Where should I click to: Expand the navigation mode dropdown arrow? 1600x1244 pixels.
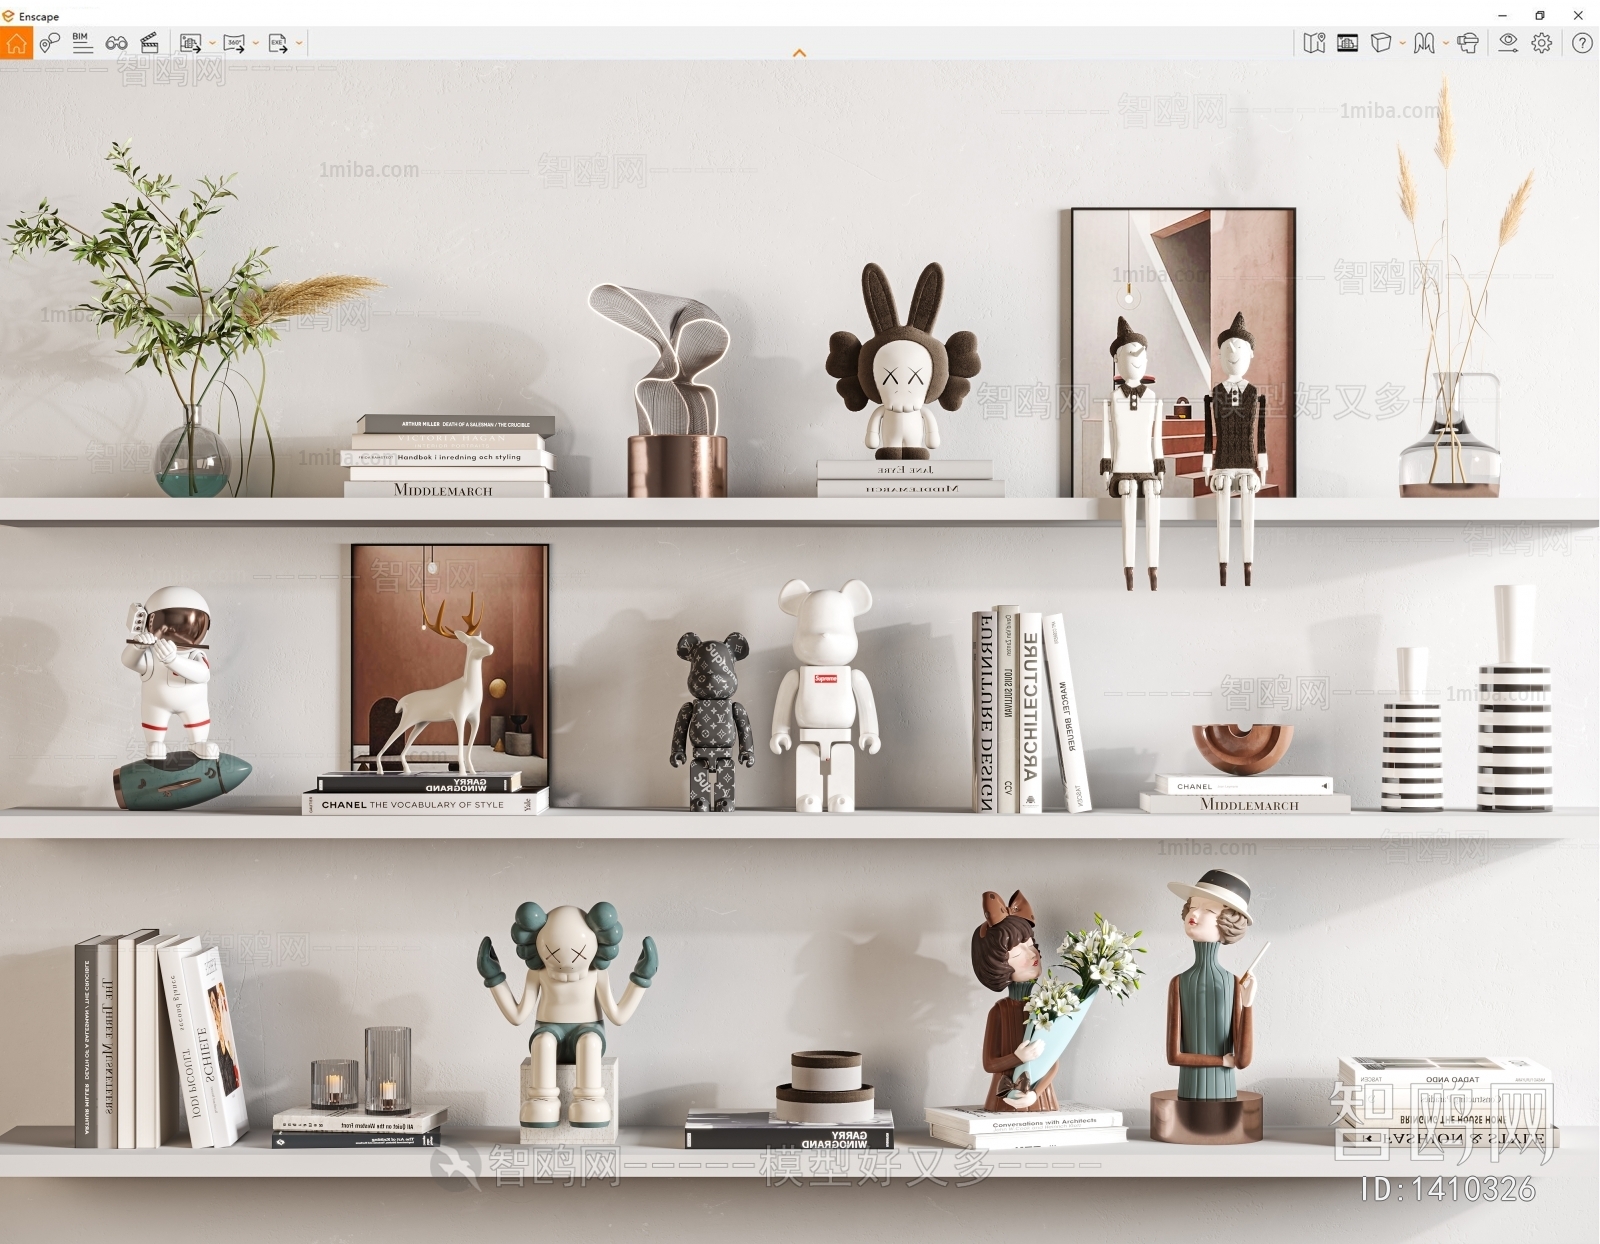coord(1446,43)
